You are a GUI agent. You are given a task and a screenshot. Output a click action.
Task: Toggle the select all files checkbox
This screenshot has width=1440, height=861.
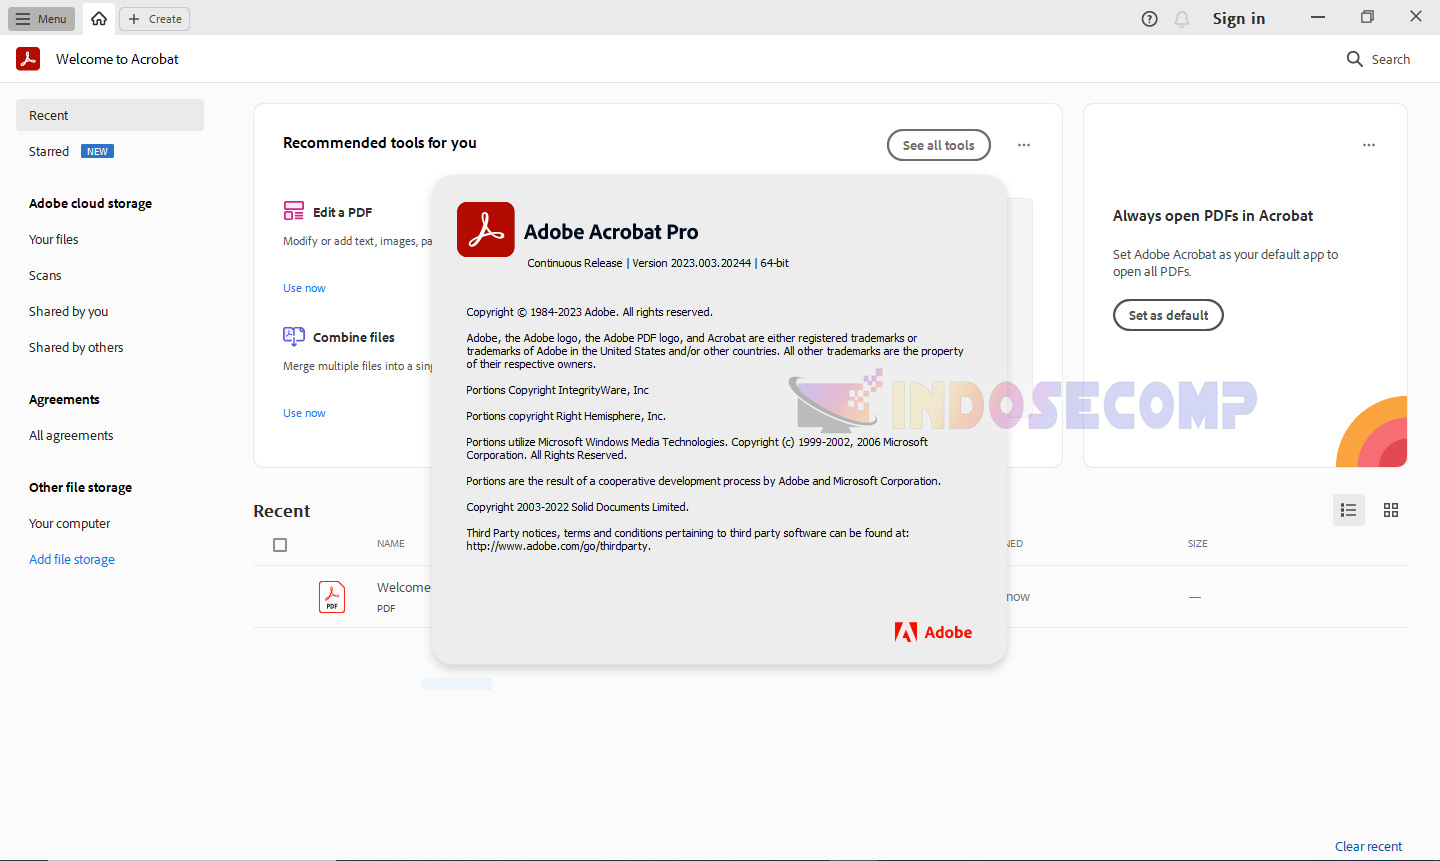coord(280,545)
